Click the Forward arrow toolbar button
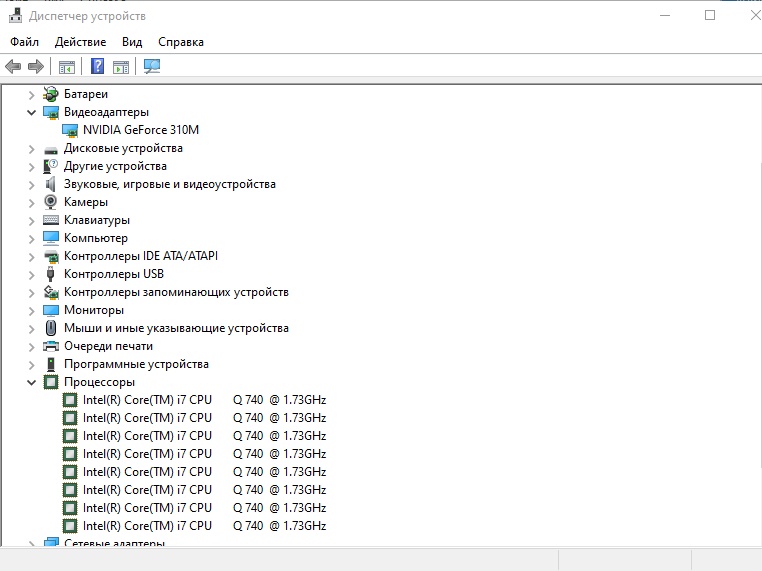 click(35, 66)
